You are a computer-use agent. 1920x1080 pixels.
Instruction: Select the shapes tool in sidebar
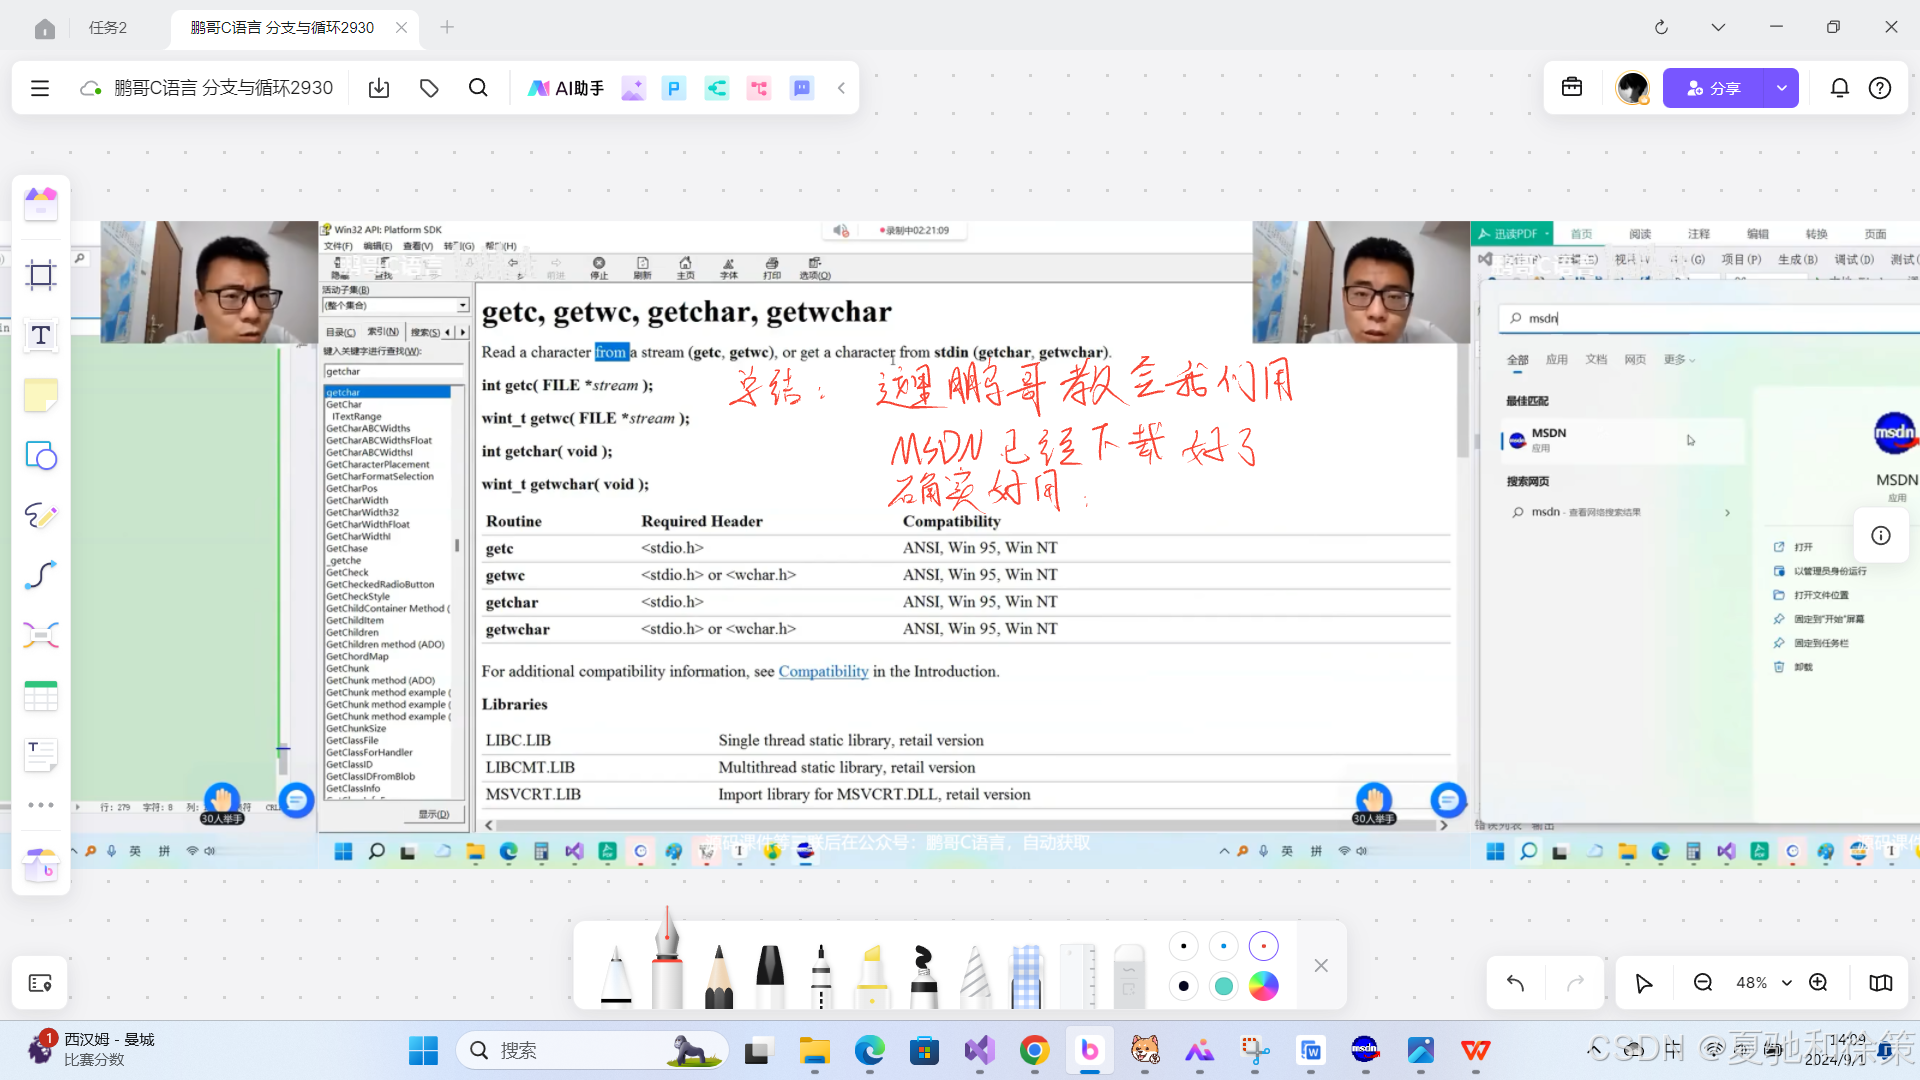[x=41, y=456]
